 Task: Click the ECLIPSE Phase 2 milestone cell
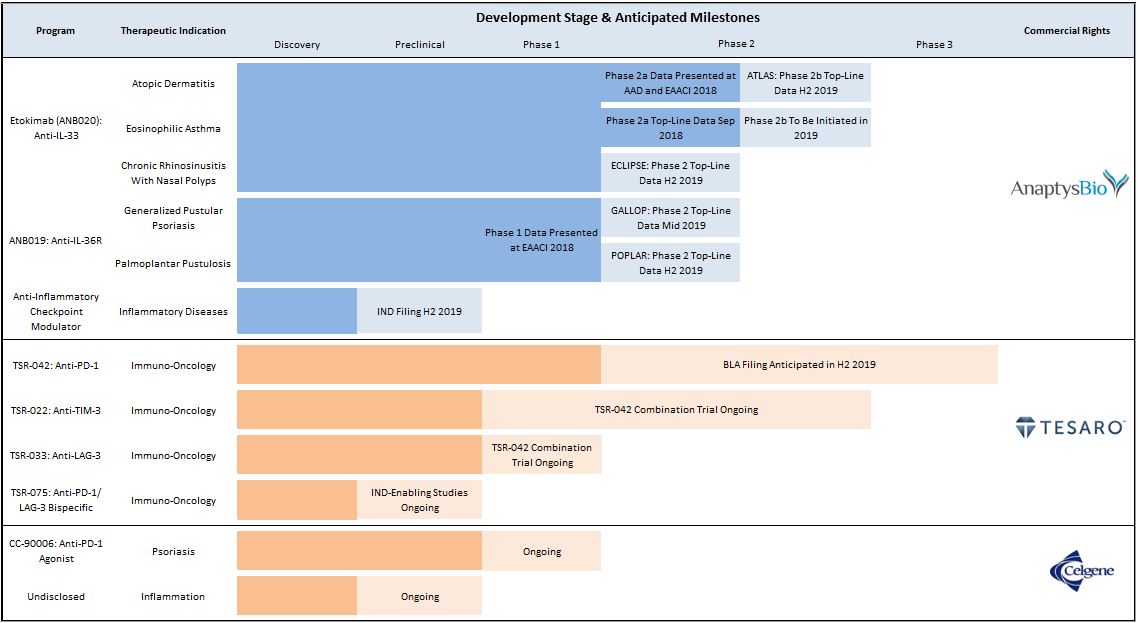670,173
